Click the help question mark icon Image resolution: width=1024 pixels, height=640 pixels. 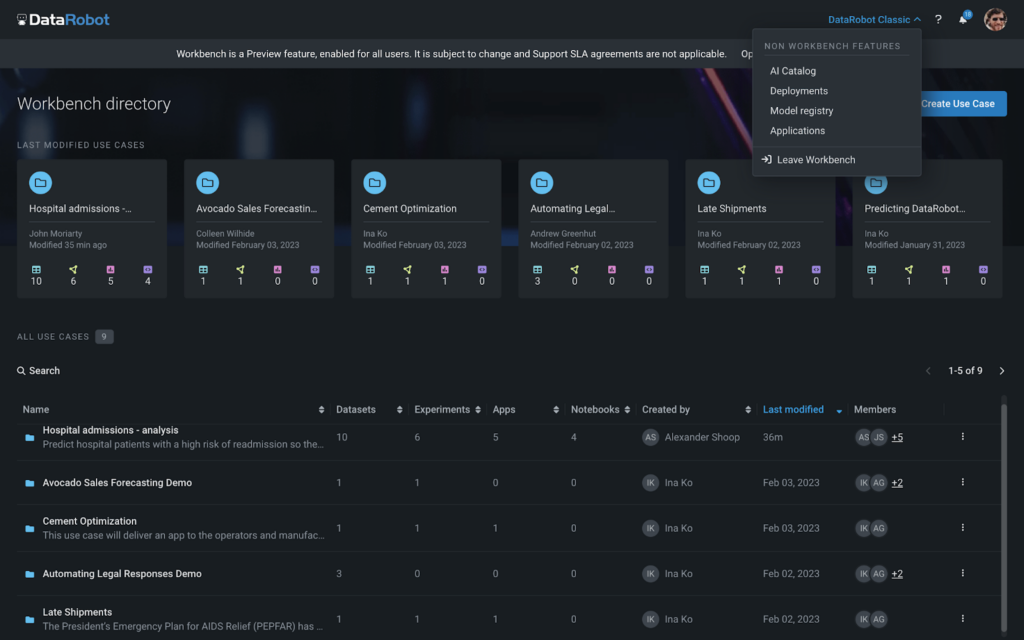(x=937, y=19)
